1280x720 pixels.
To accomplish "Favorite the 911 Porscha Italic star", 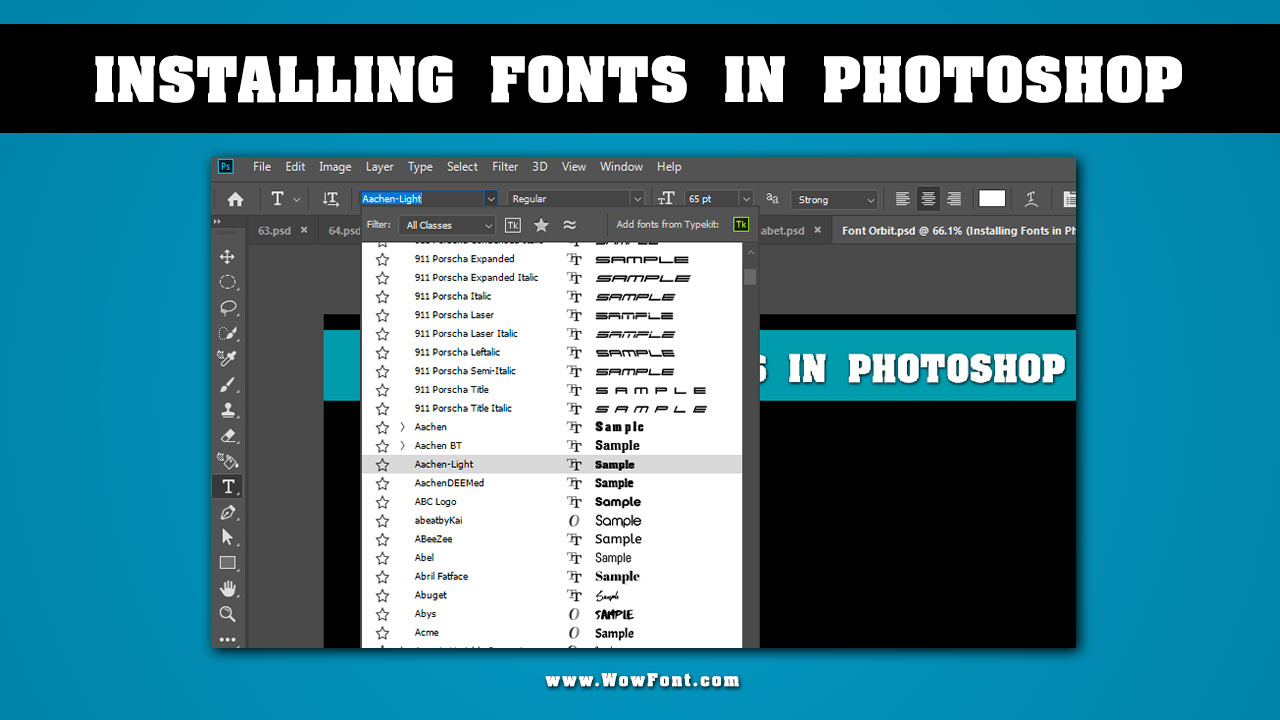I will tap(382, 296).
